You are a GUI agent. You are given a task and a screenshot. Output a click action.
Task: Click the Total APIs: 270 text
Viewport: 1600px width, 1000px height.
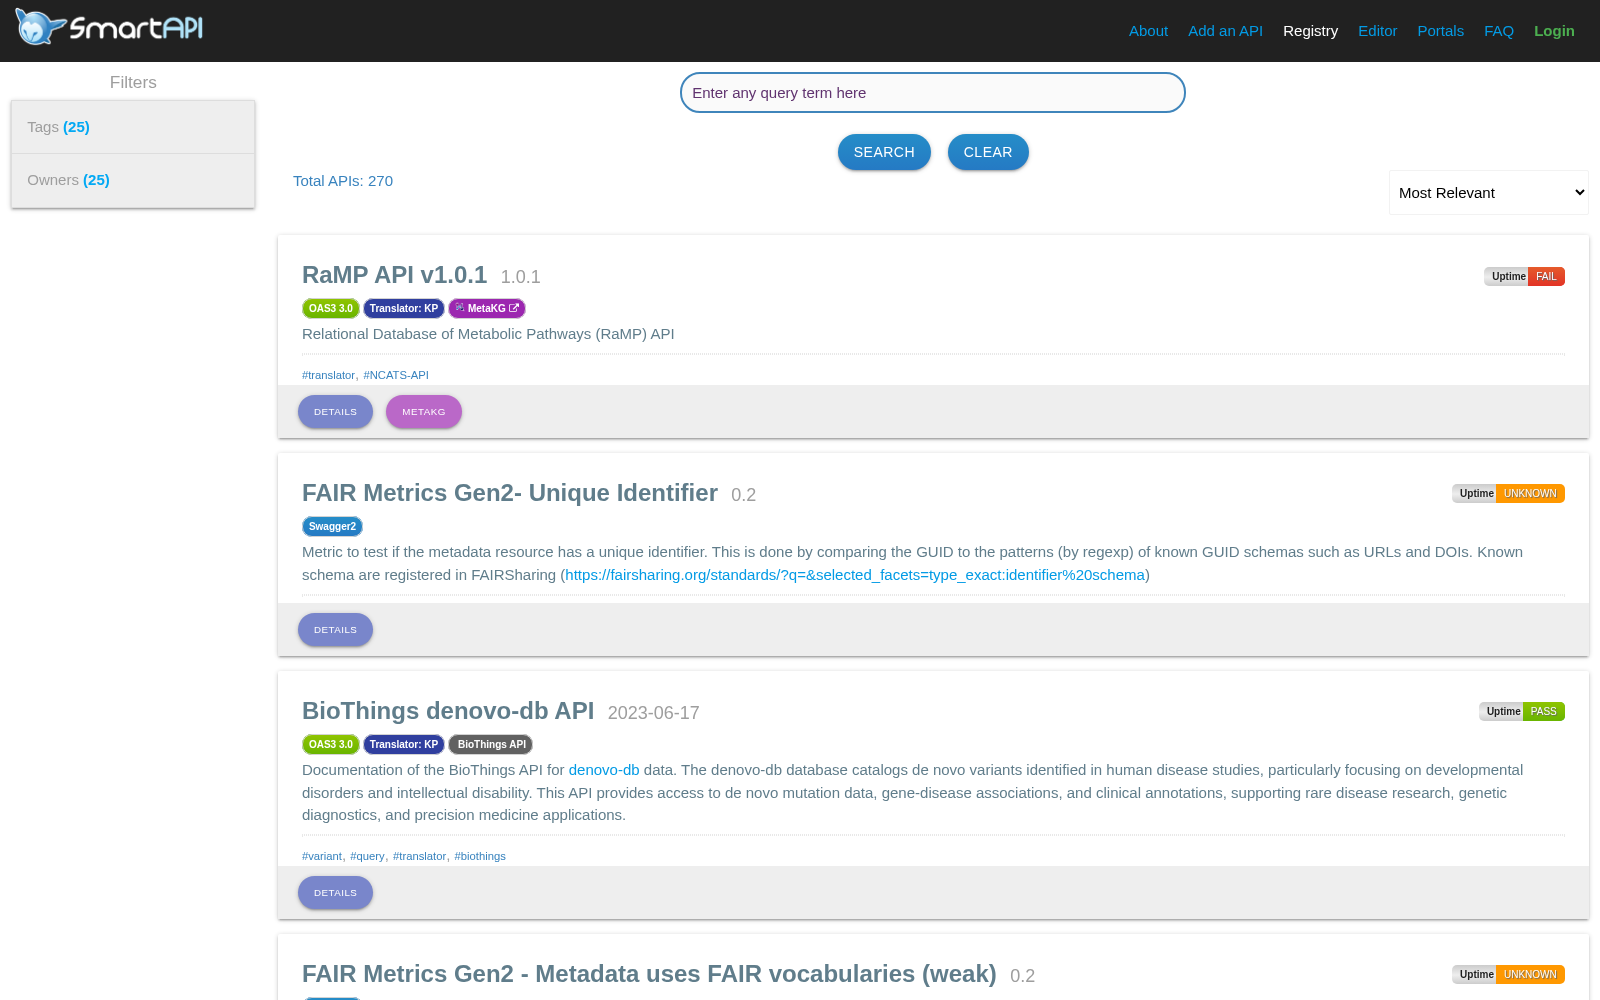(x=343, y=181)
